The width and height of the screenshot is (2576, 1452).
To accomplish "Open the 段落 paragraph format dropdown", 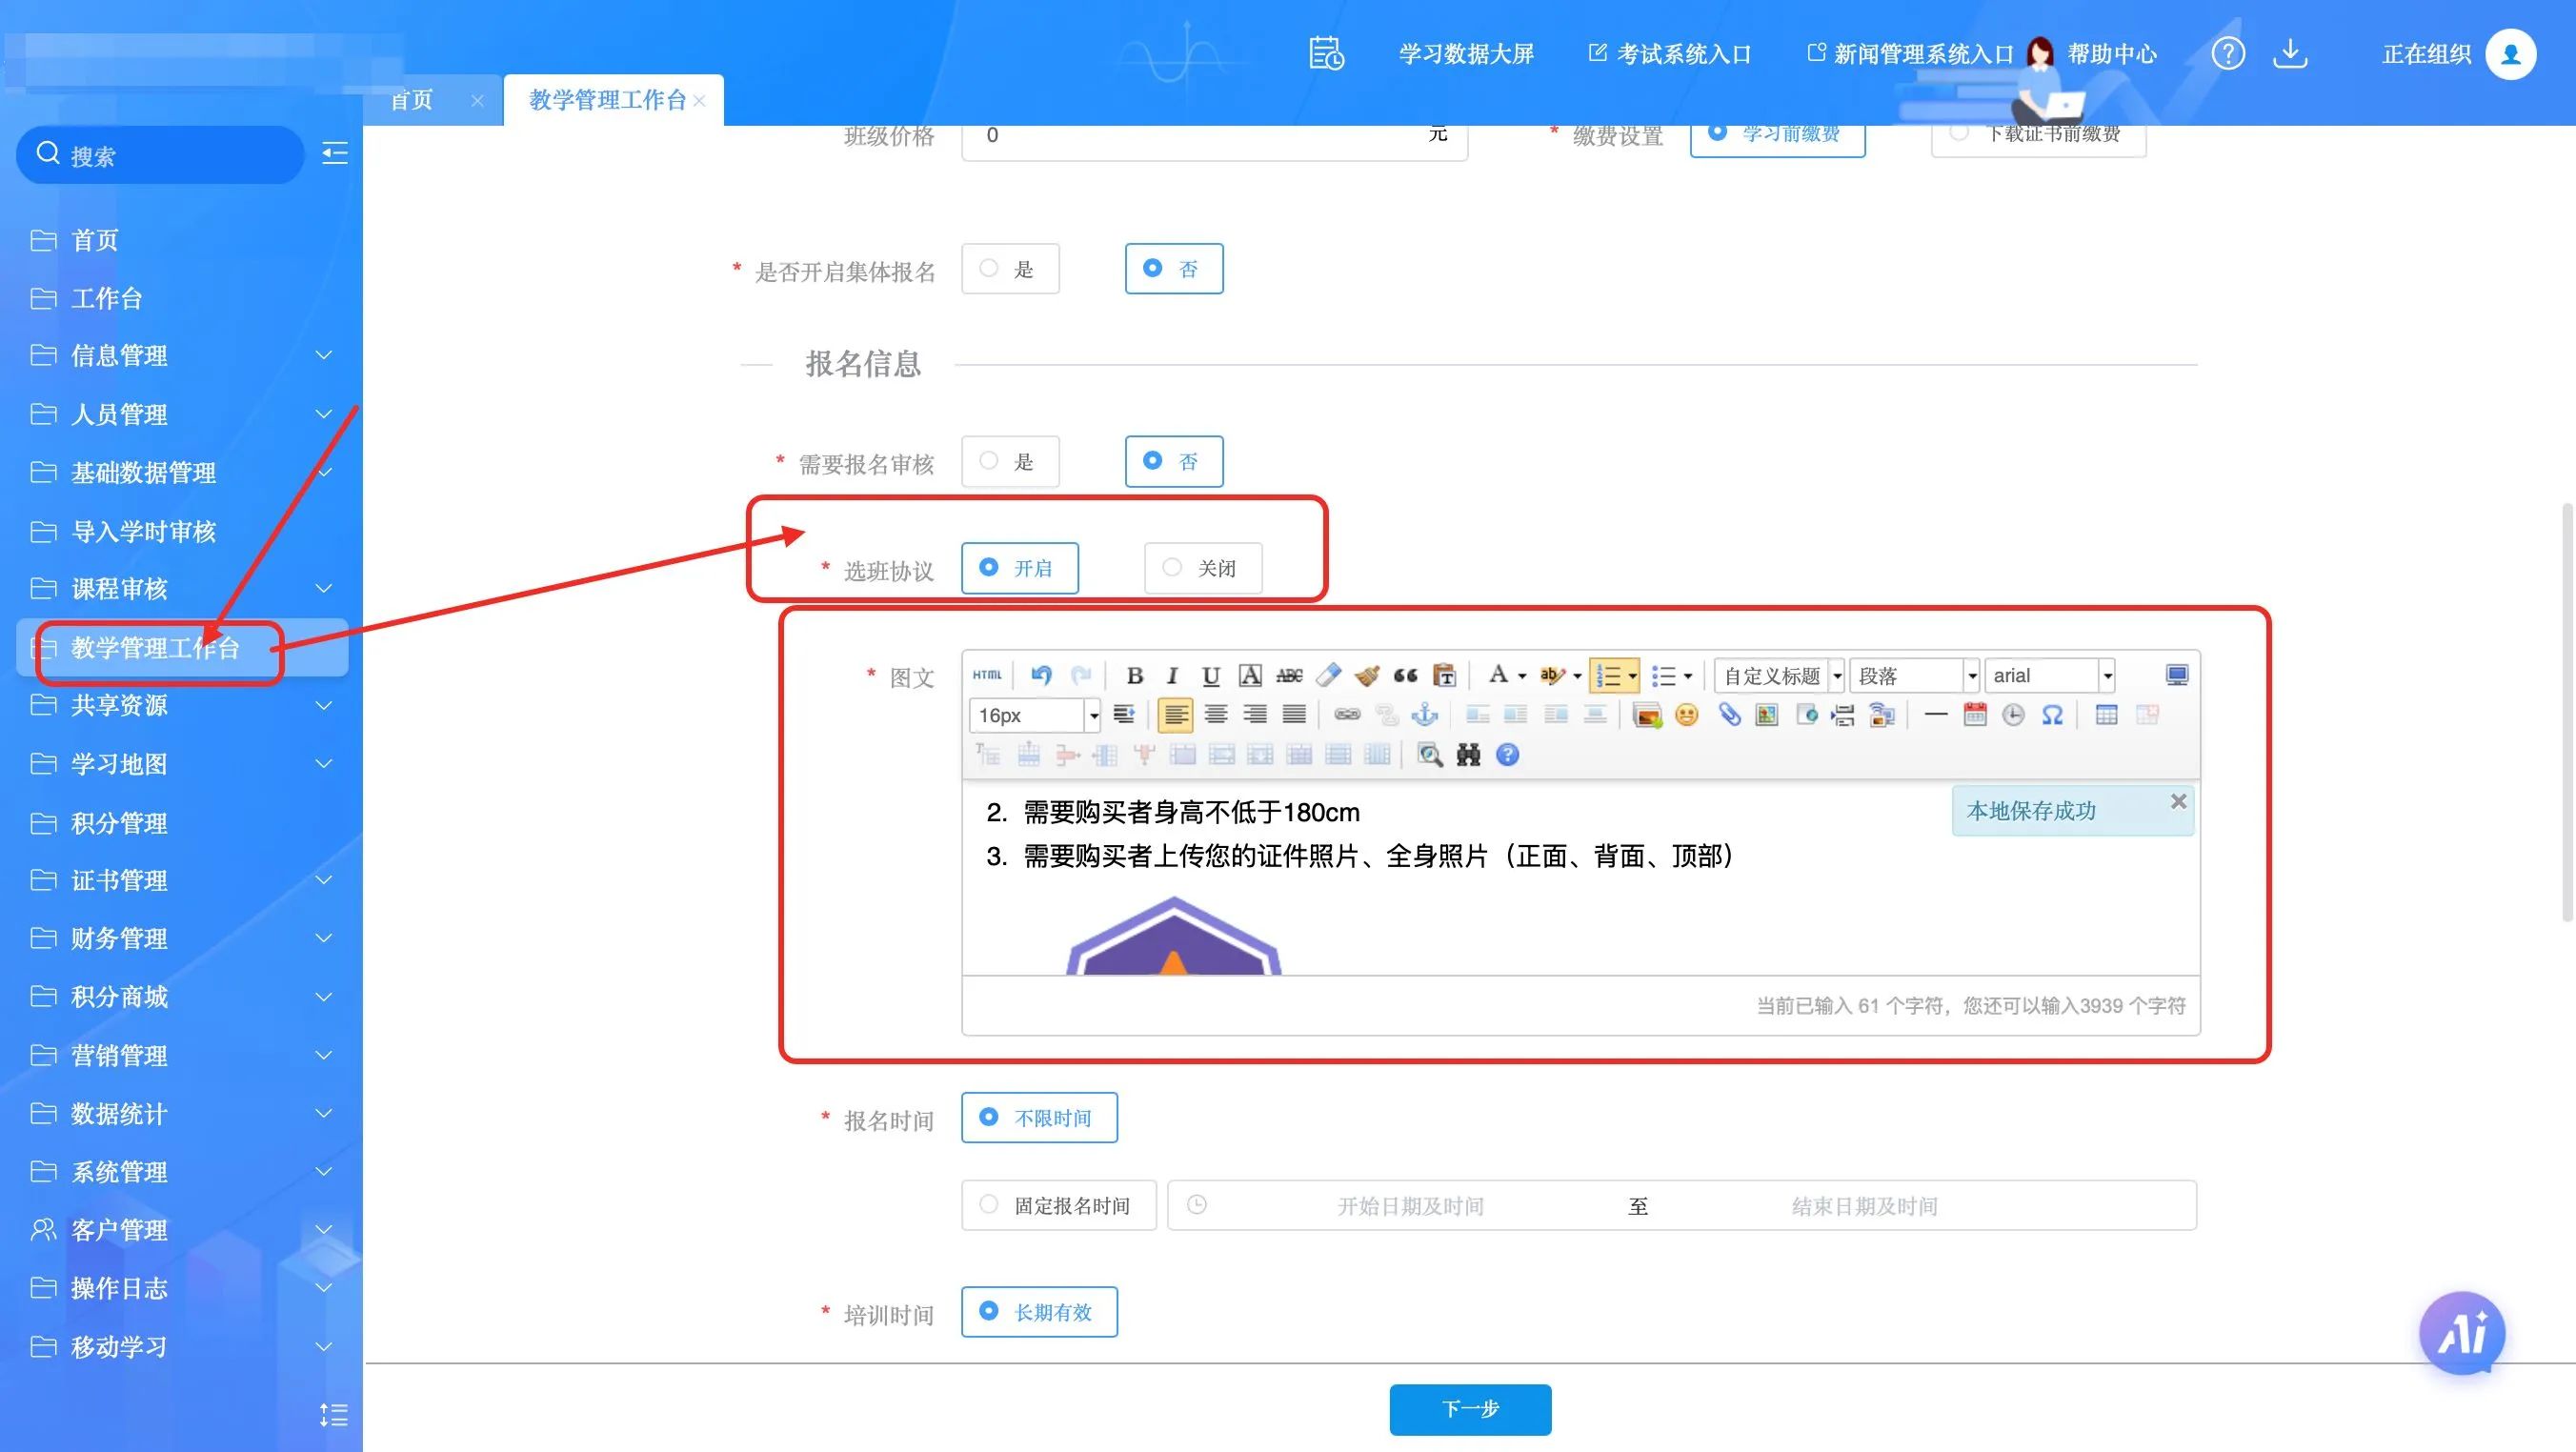I will click(1914, 675).
